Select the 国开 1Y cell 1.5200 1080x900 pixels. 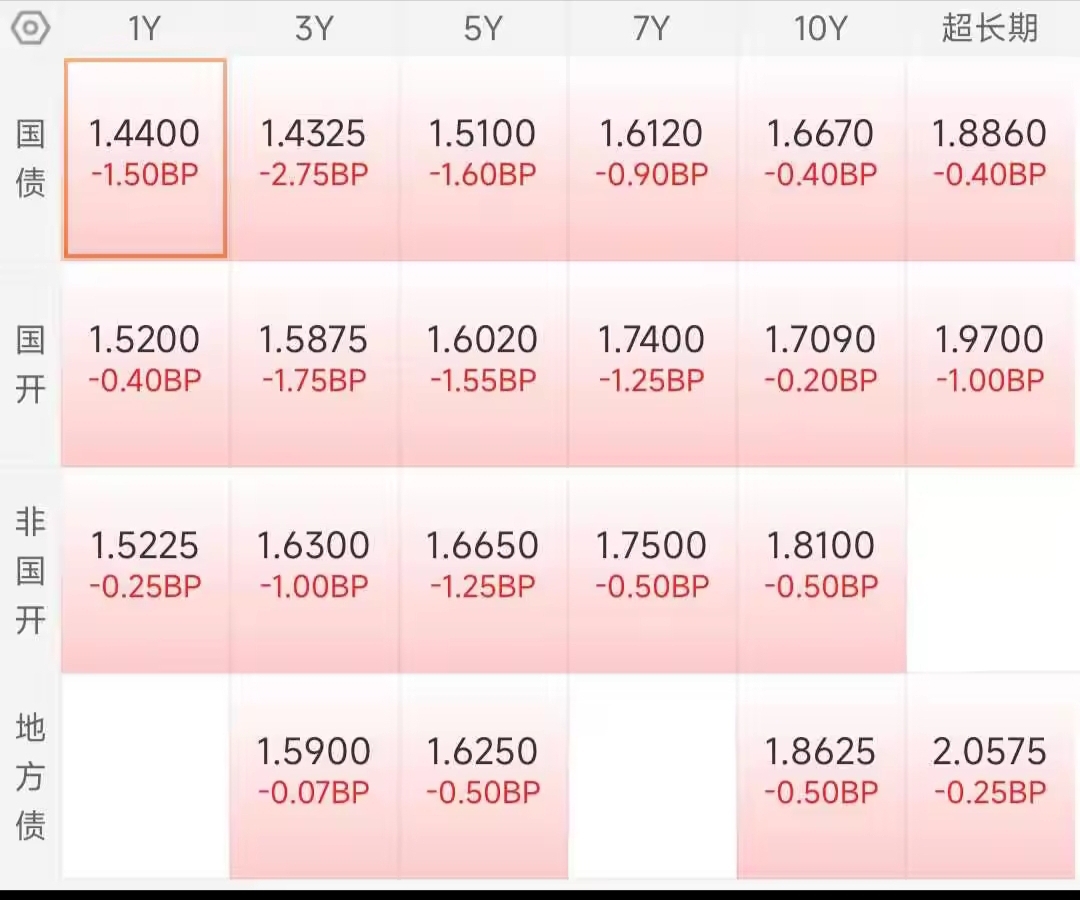[145, 364]
